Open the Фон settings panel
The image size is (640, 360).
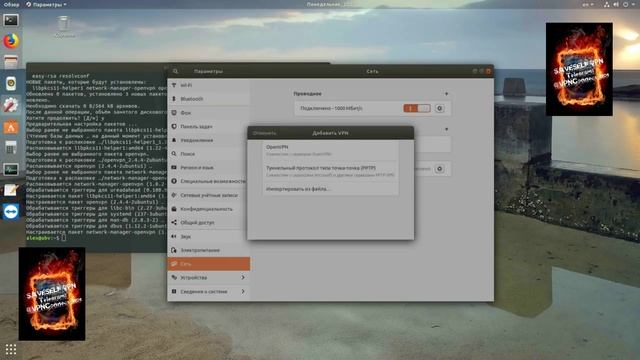[x=209, y=113]
